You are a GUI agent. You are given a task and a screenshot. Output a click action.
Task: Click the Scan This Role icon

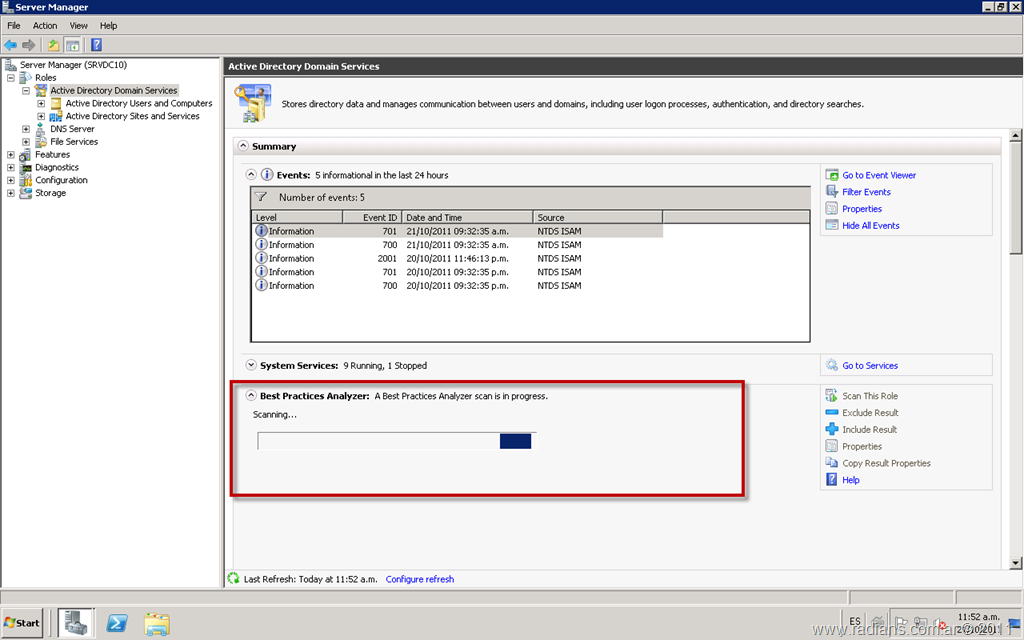point(832,396)
